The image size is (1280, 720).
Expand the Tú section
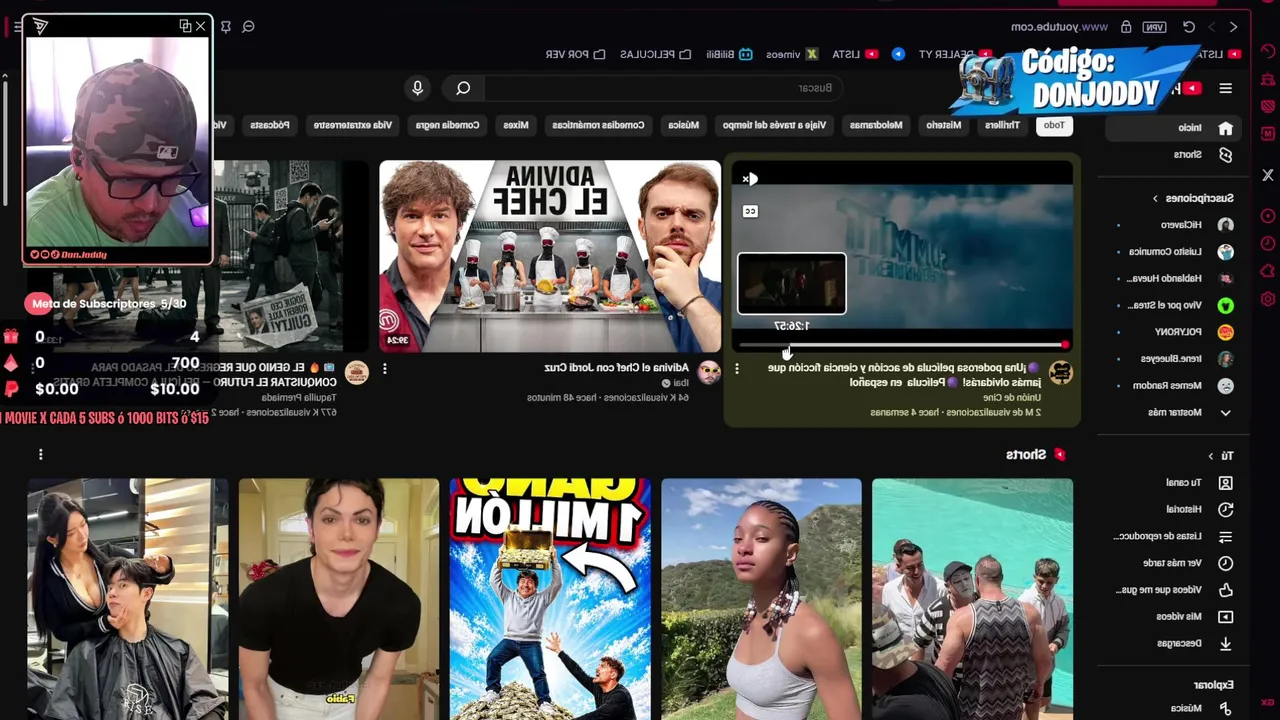pos(1221,456)
